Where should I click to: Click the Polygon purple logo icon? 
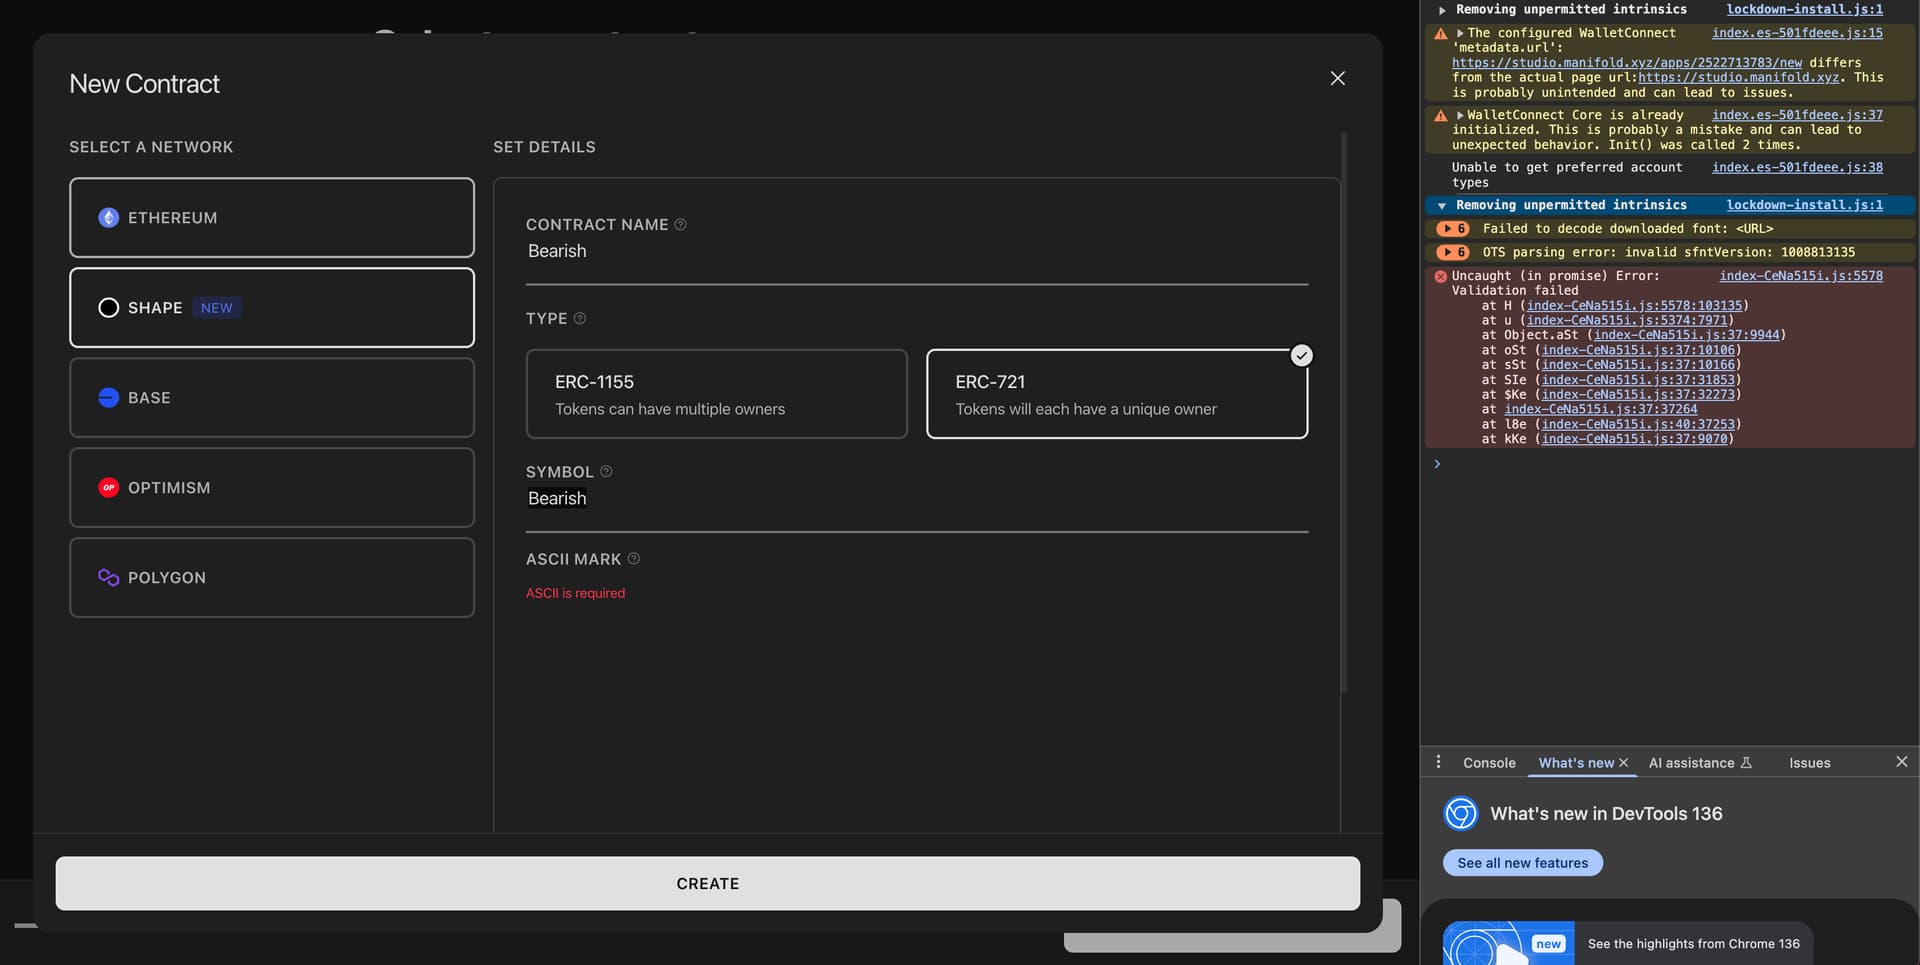coord(109,578)
